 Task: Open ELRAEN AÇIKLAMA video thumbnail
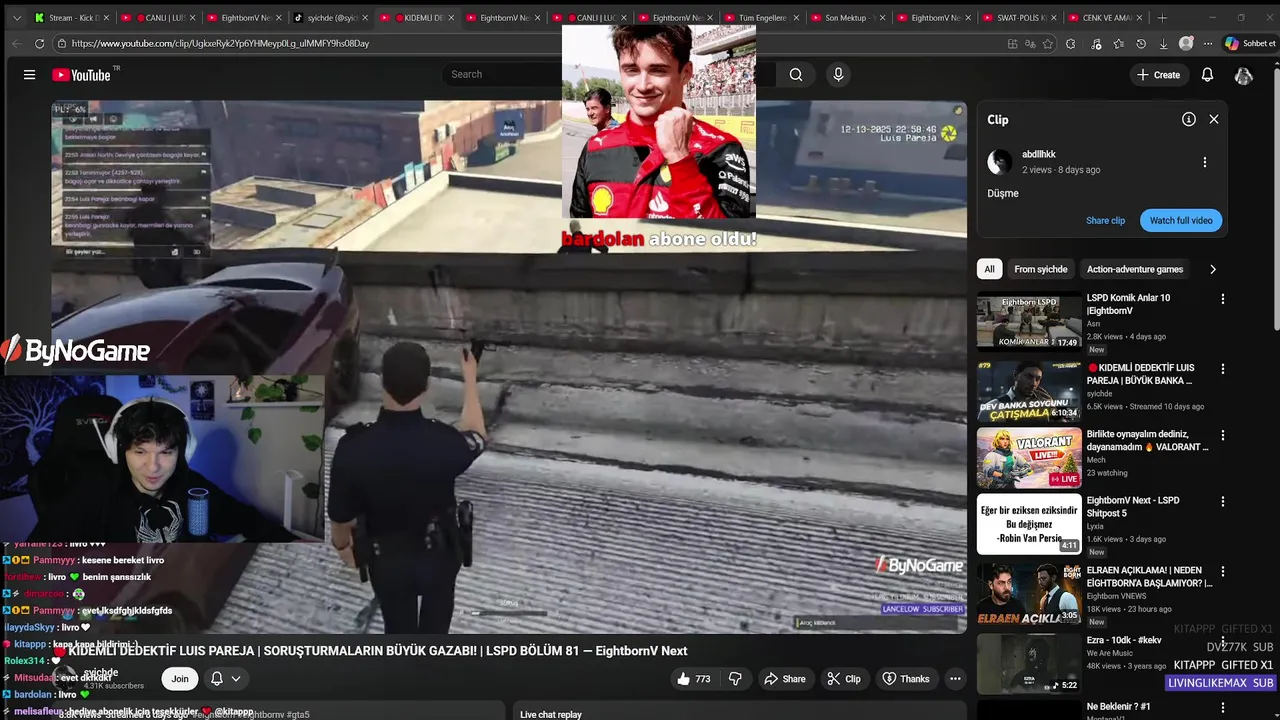(1029, 594)
